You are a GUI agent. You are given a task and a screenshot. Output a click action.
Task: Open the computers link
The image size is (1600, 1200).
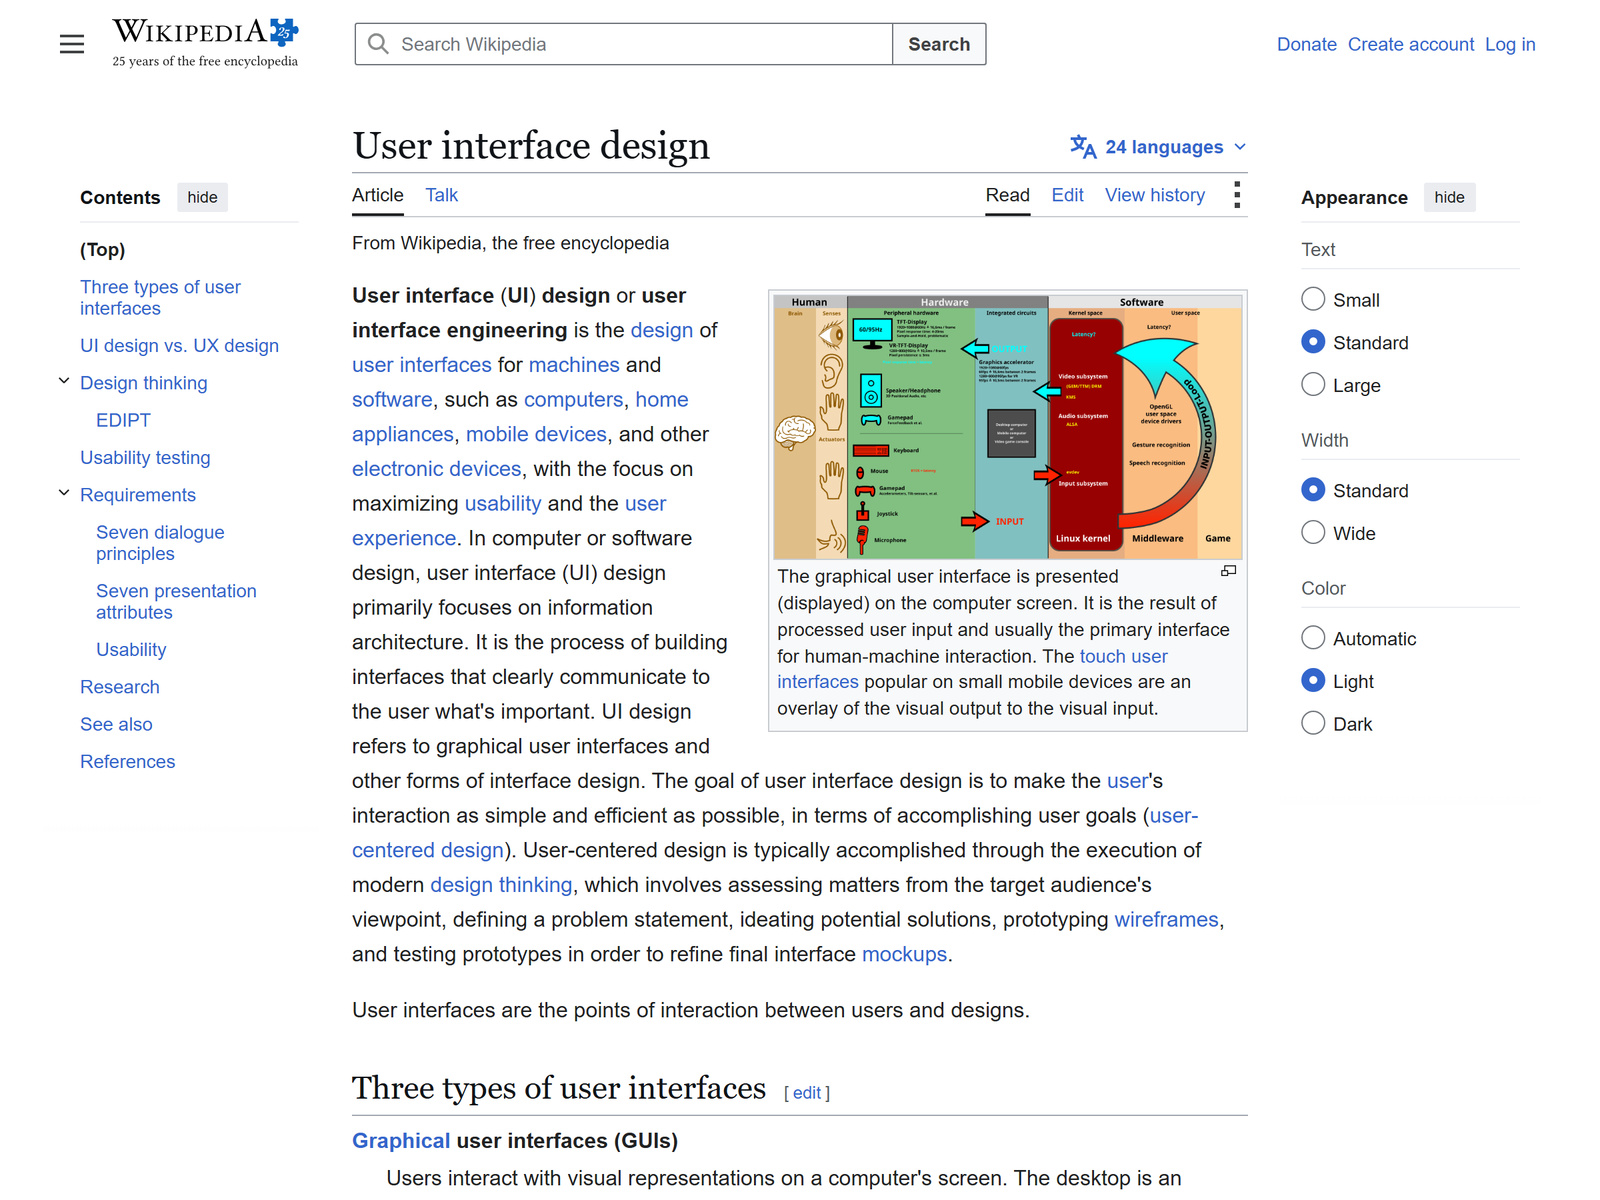point(573,400)
